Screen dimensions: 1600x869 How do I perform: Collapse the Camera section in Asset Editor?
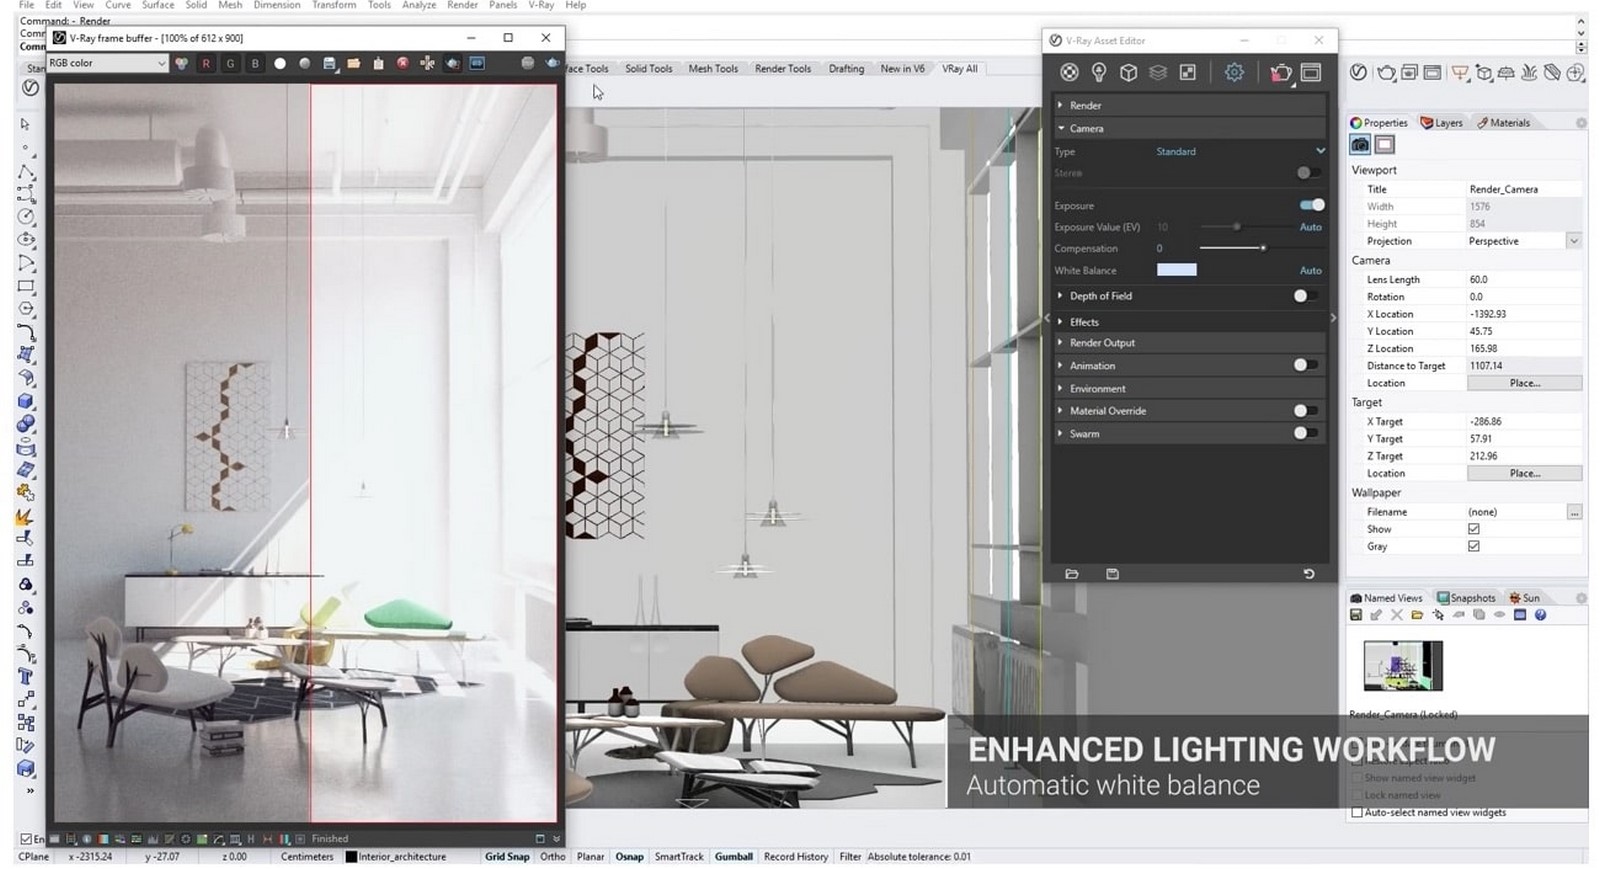[1190, 128]
